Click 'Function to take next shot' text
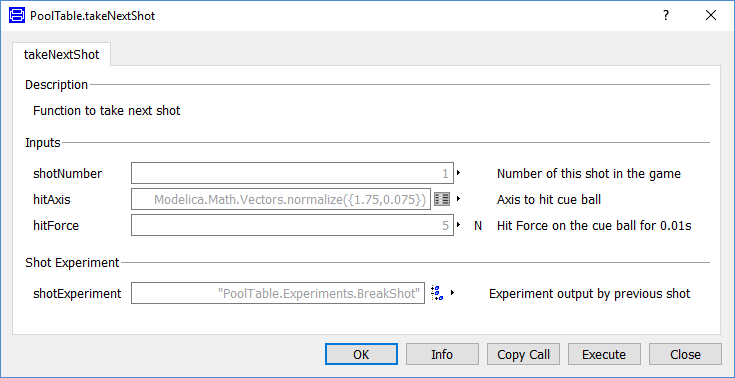Viewport: 735px width, 378px height. (107, 111)
